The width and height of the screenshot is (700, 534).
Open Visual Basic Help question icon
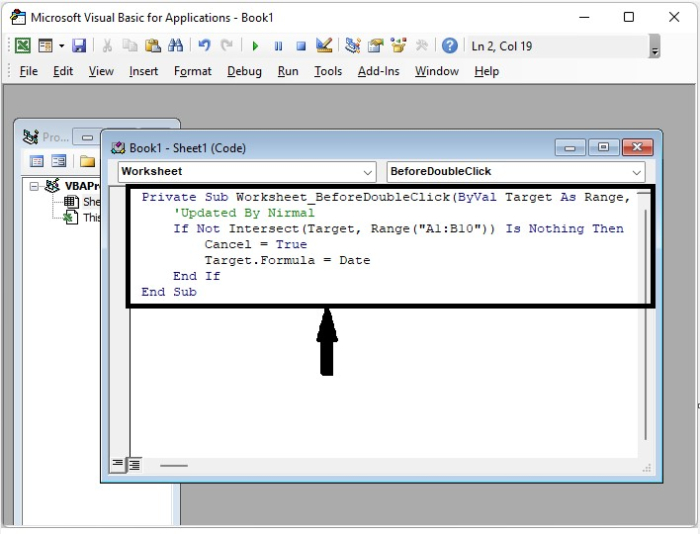[x=450, y=46]
